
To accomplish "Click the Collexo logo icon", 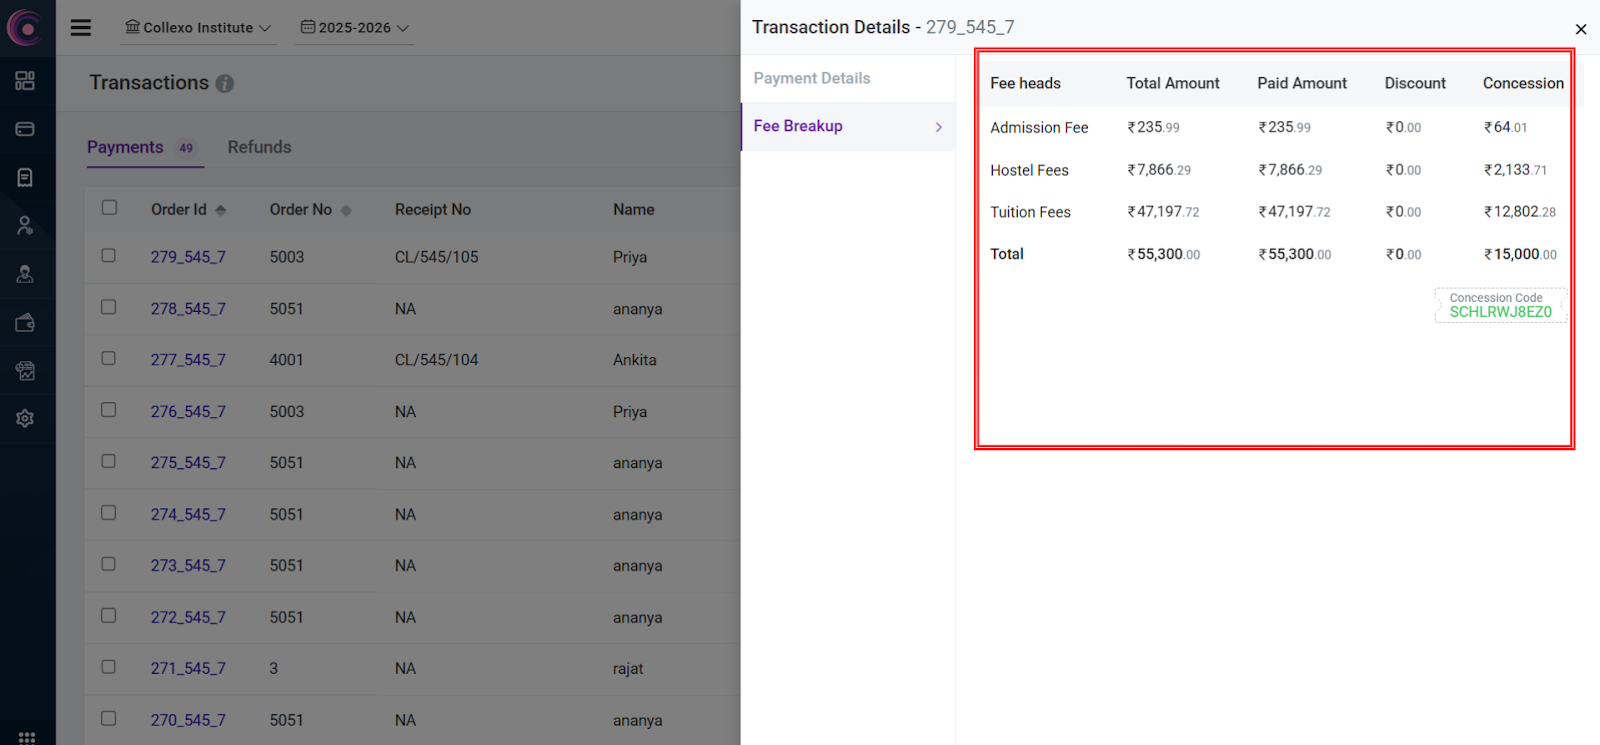I will click(24, 28).
